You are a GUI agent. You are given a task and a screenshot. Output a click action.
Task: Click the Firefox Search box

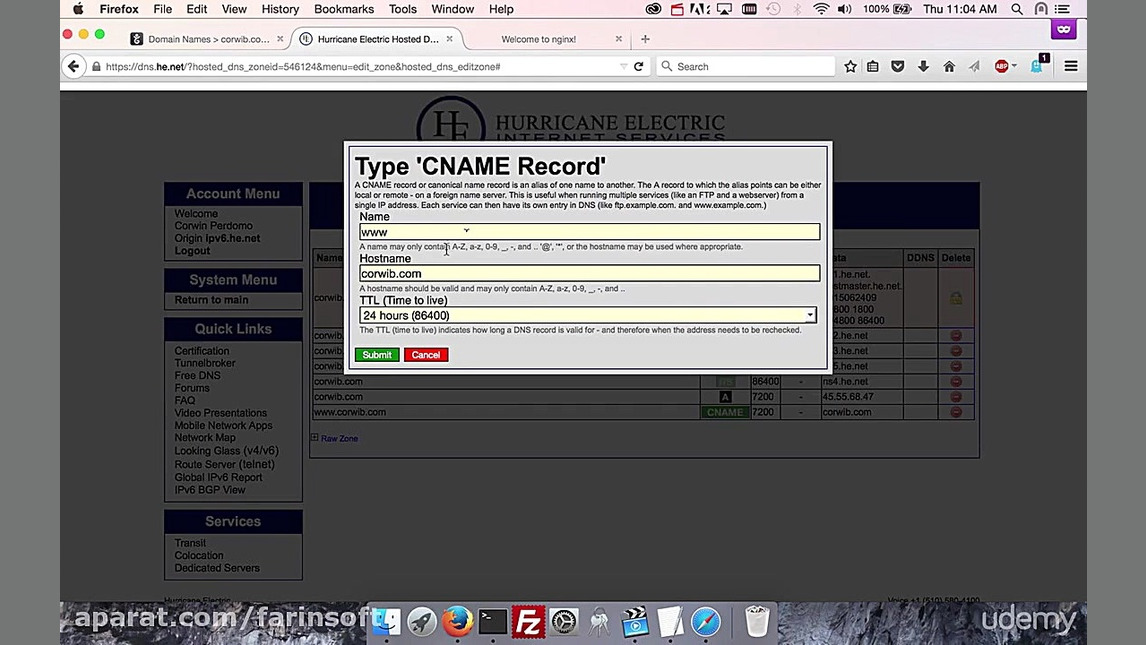point(745,66)
